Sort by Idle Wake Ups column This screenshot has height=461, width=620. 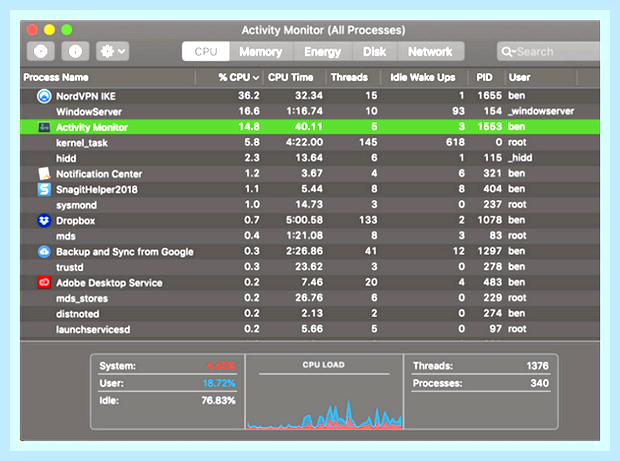click(x=424, y=77)
